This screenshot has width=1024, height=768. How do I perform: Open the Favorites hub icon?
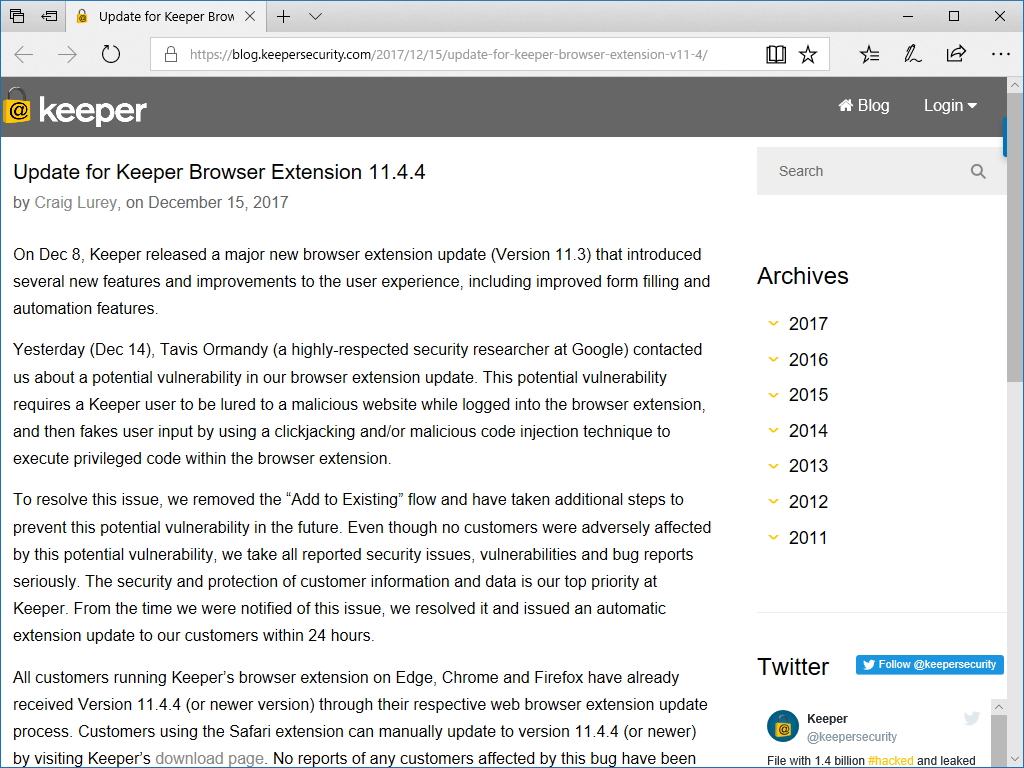tap(869, 54)
